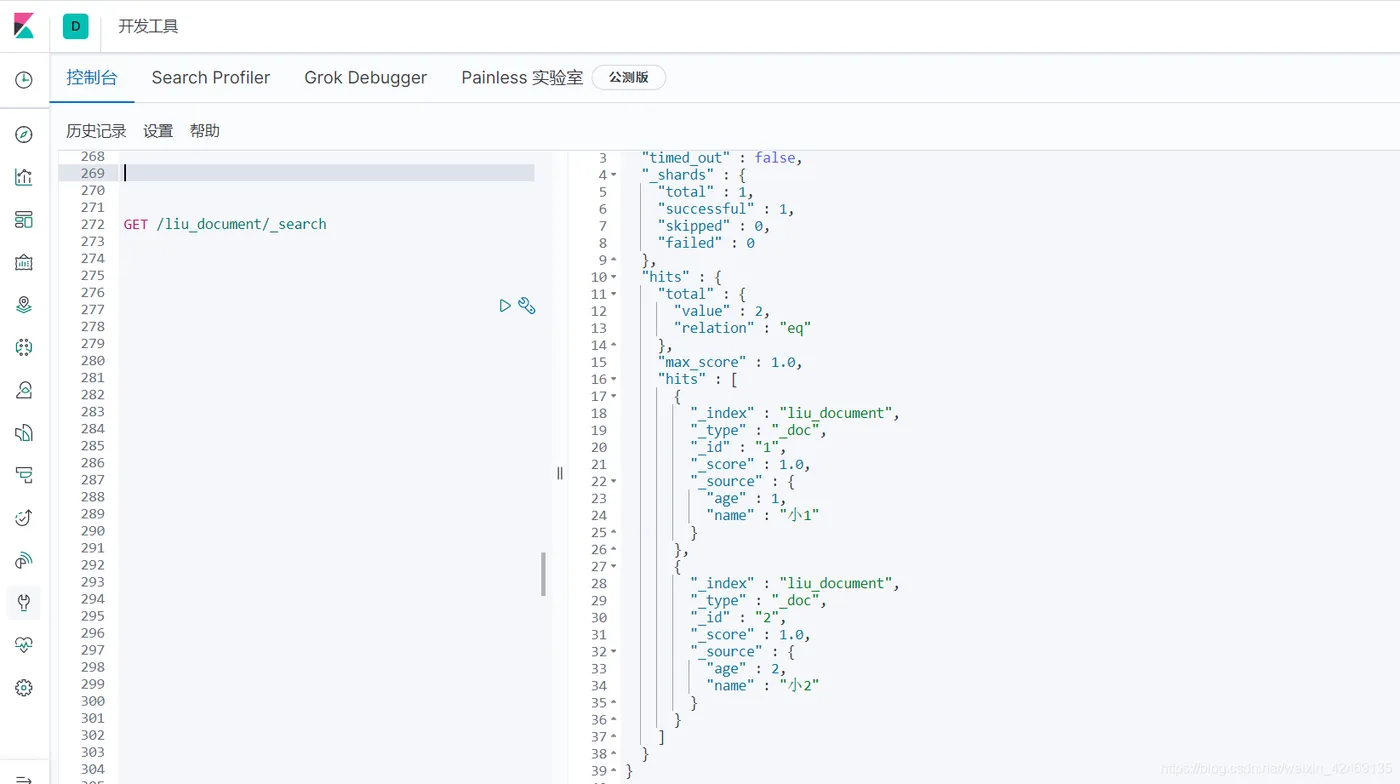1400x784 pixels.
Task: Switch to Painless 实验室 tab
Action: click(522, 77)
